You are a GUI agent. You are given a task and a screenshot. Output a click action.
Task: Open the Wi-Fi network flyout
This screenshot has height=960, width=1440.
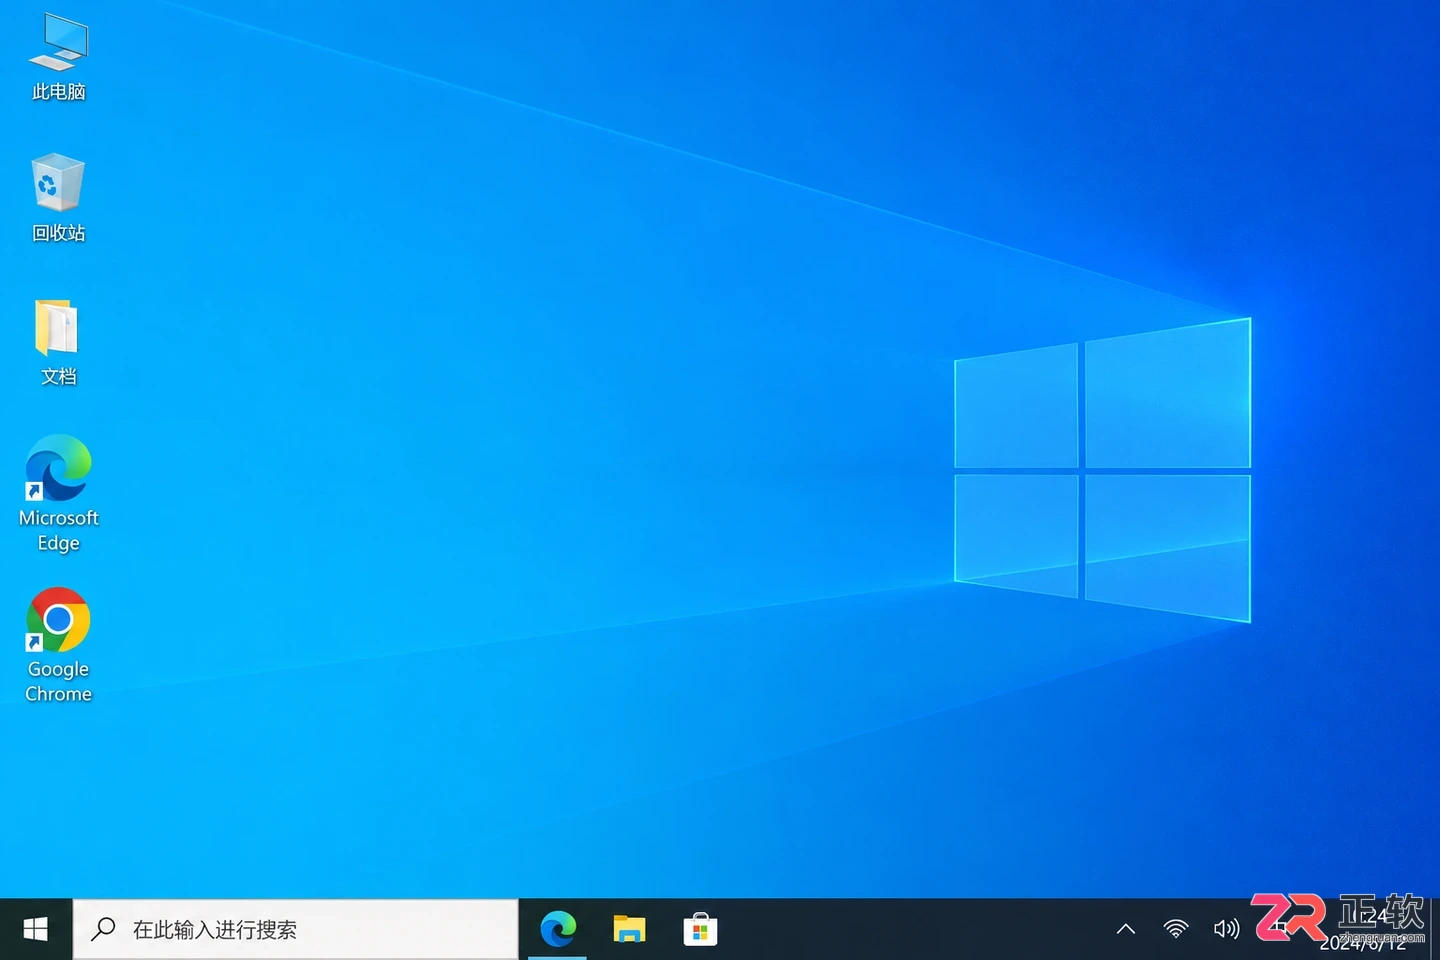(1176, 929)
